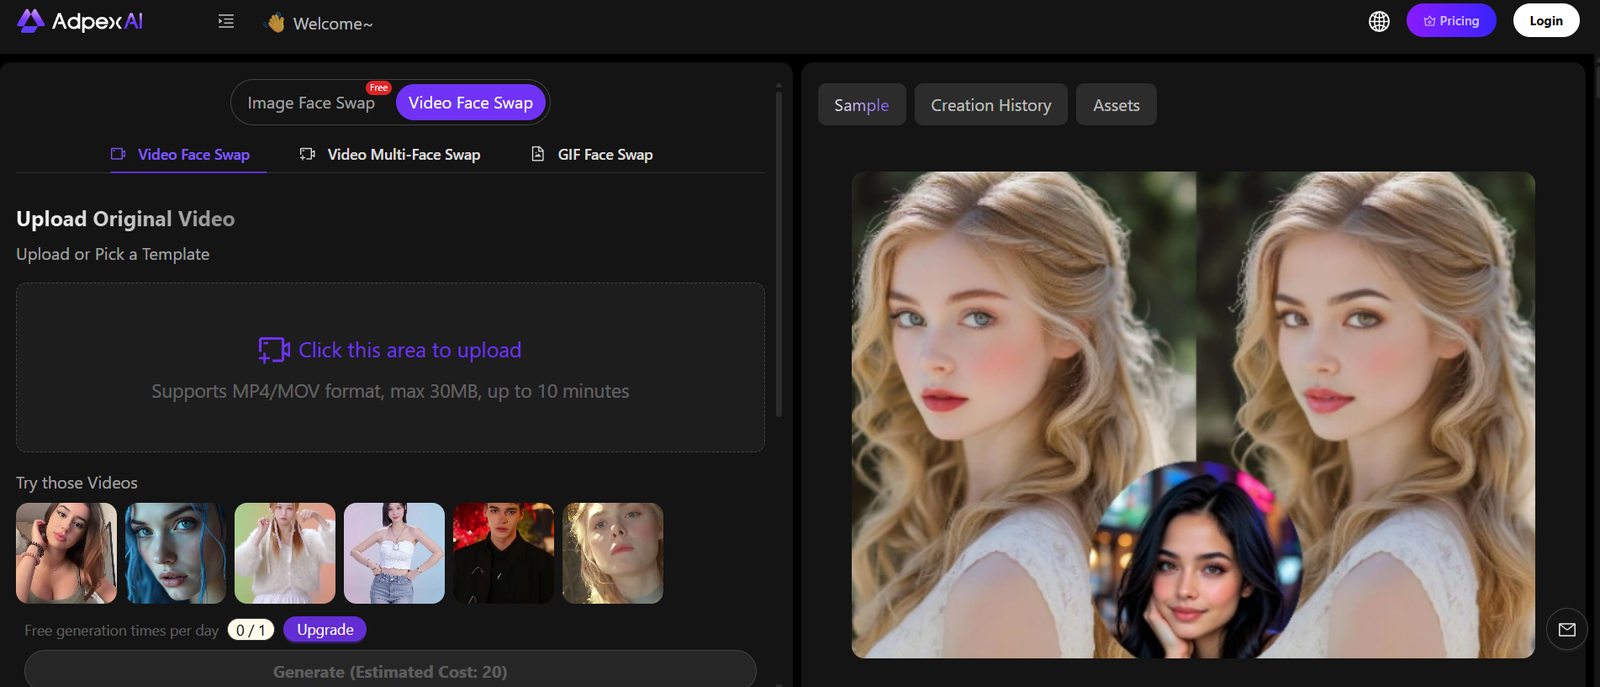Click the video upload icon
Image resolution: width=1600 pixels, height=687 pixels.
[273, 350]
